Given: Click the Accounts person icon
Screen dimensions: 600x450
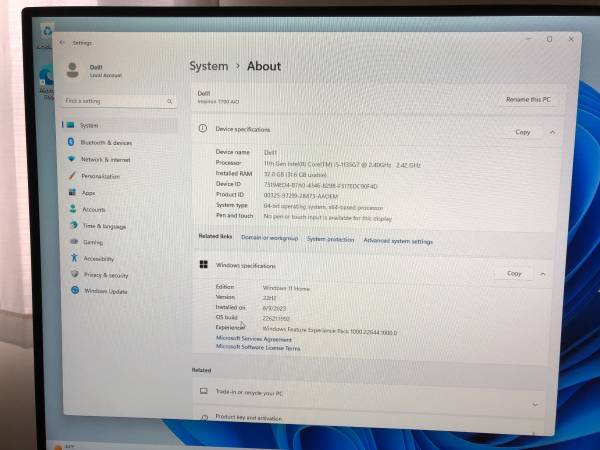Looking at the screenshot, I should [x=73, y=210].
